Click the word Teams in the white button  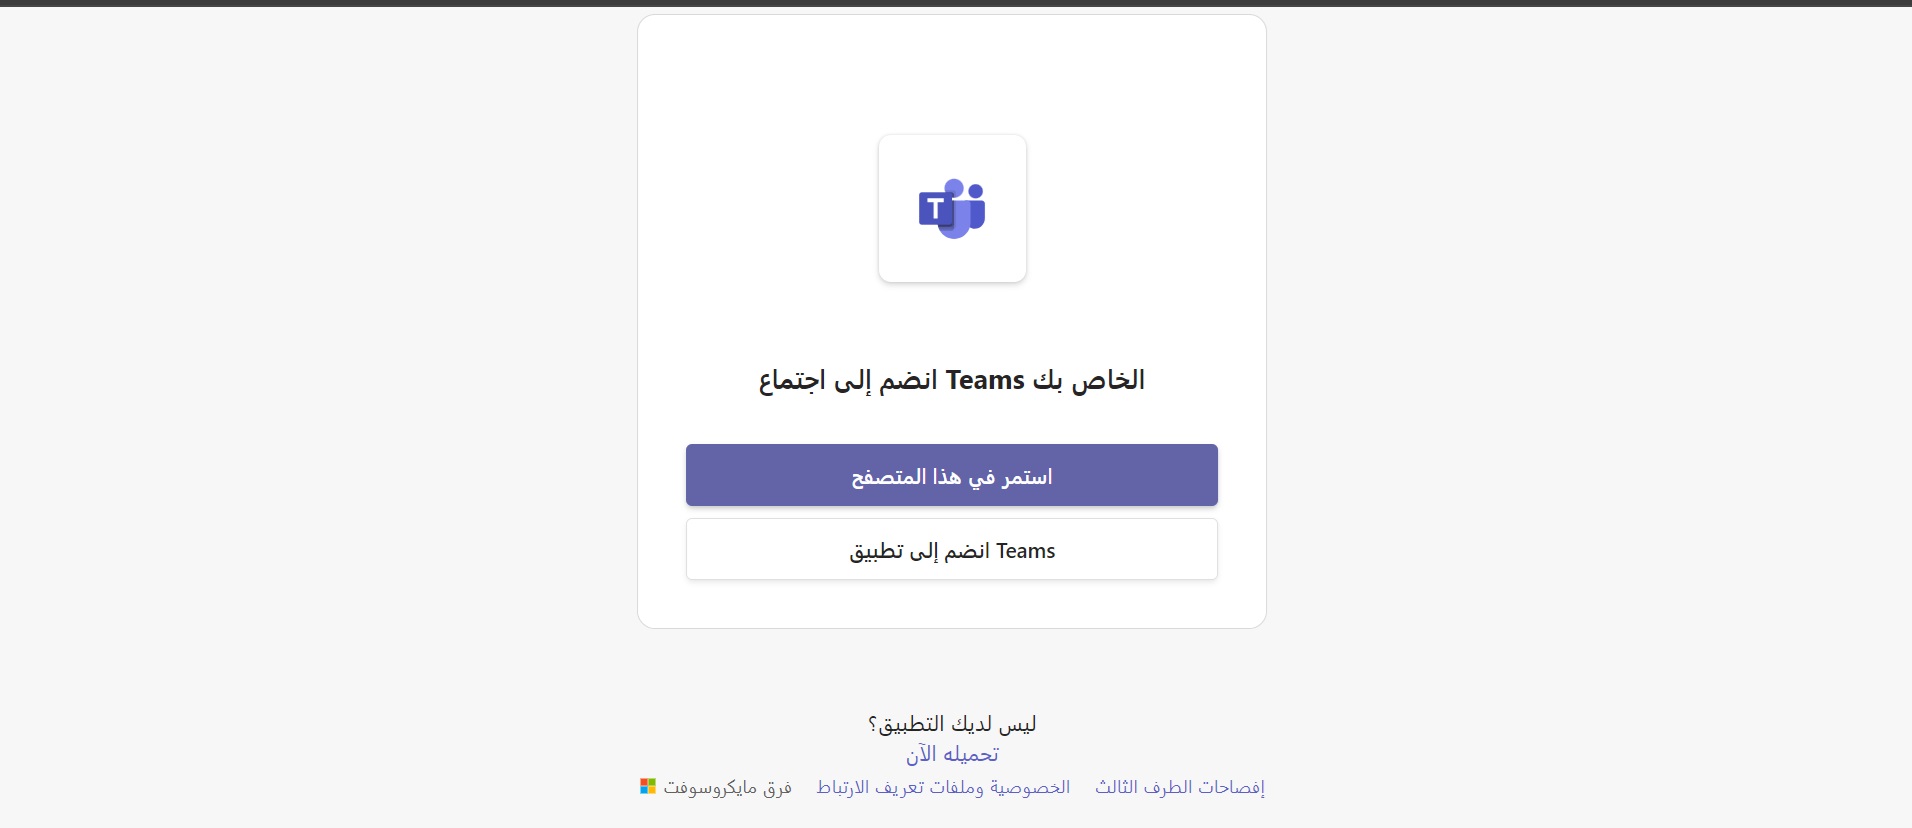click(1026, 551)
